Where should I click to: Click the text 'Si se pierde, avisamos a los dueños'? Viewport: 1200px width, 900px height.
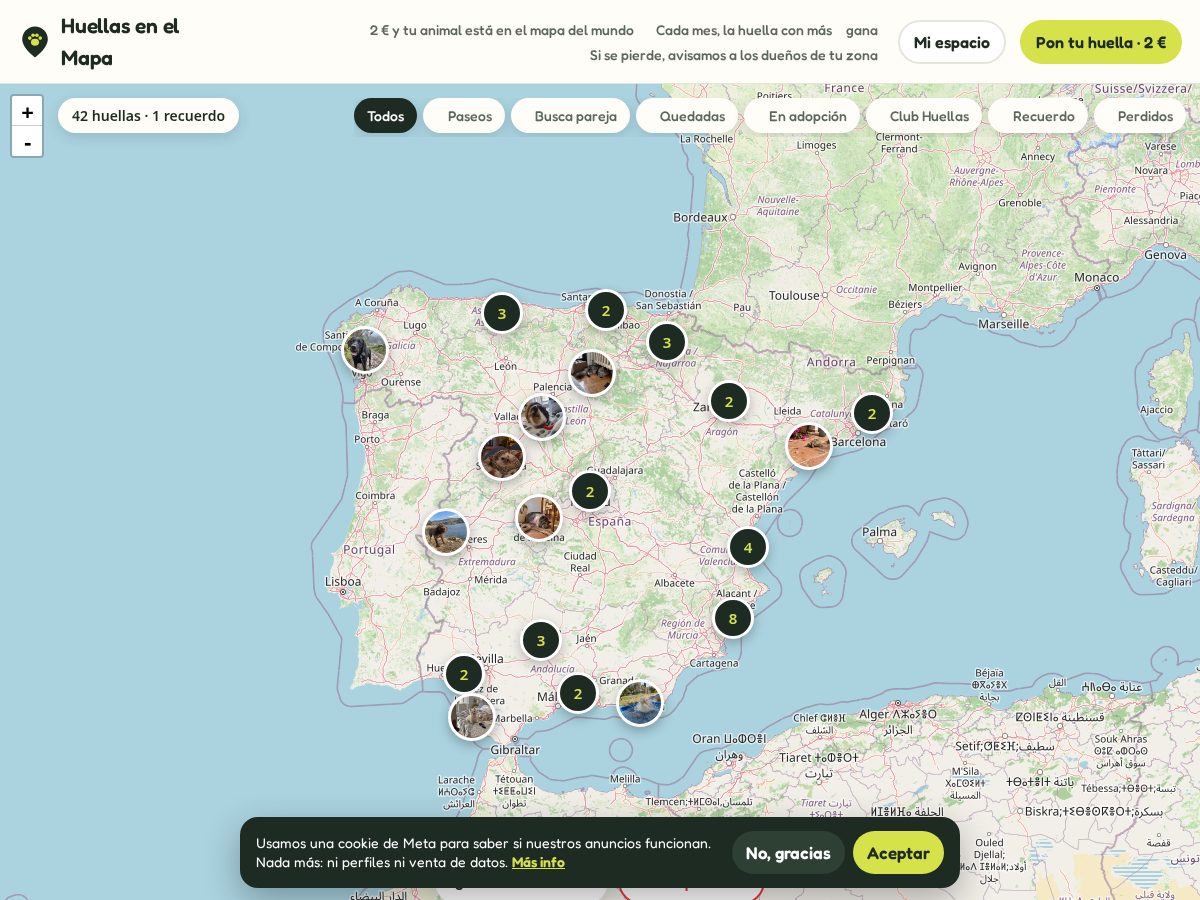pos(734,55)
